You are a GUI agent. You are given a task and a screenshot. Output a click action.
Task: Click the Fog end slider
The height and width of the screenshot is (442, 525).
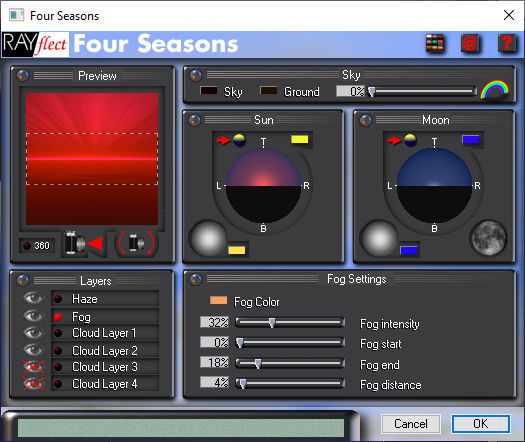[x=290, y=363]
